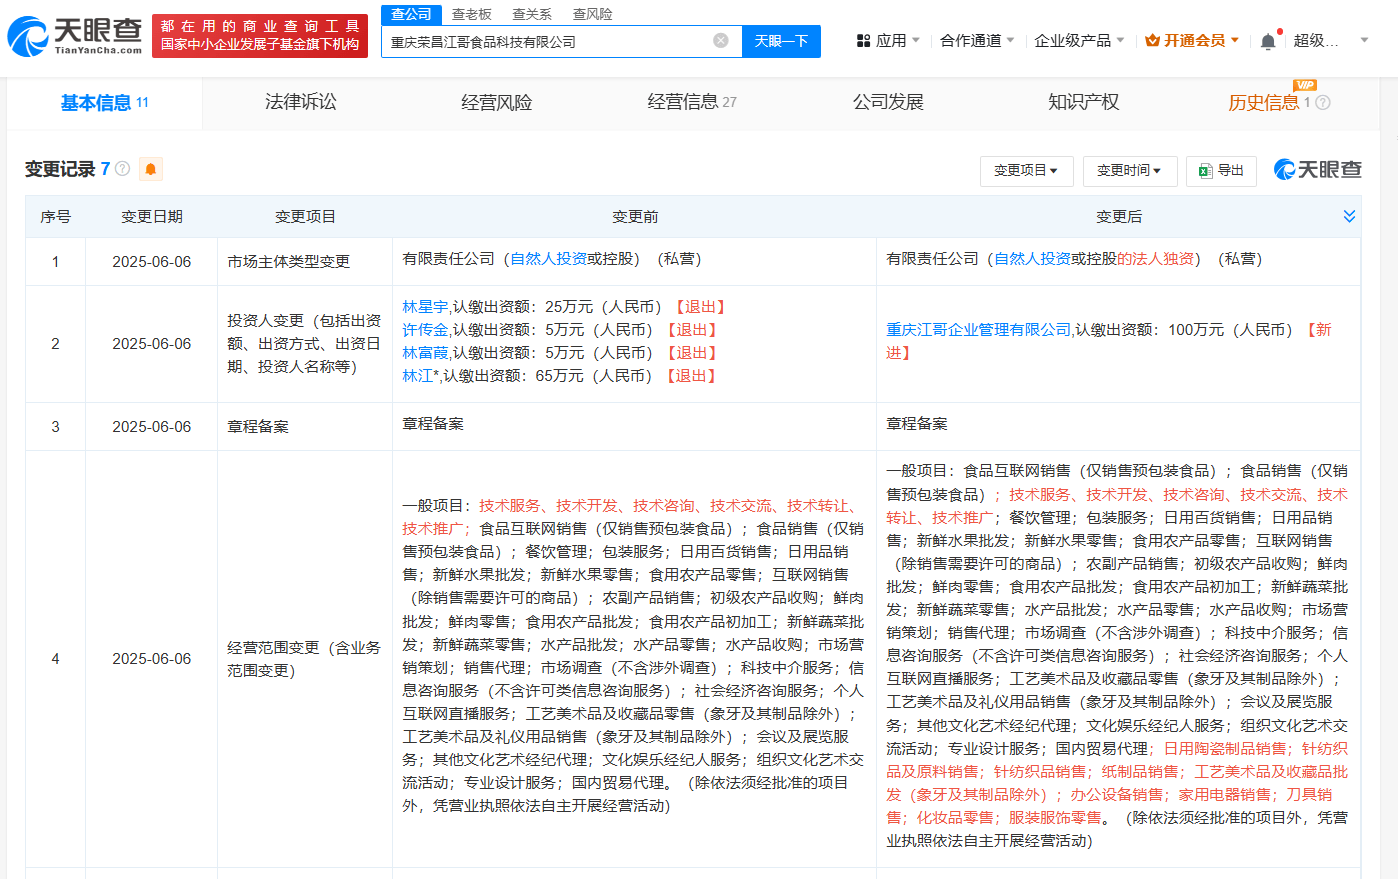Screen dimensions: 1398x879
Task: Click the VIP crown icon
Action: 1152,41
